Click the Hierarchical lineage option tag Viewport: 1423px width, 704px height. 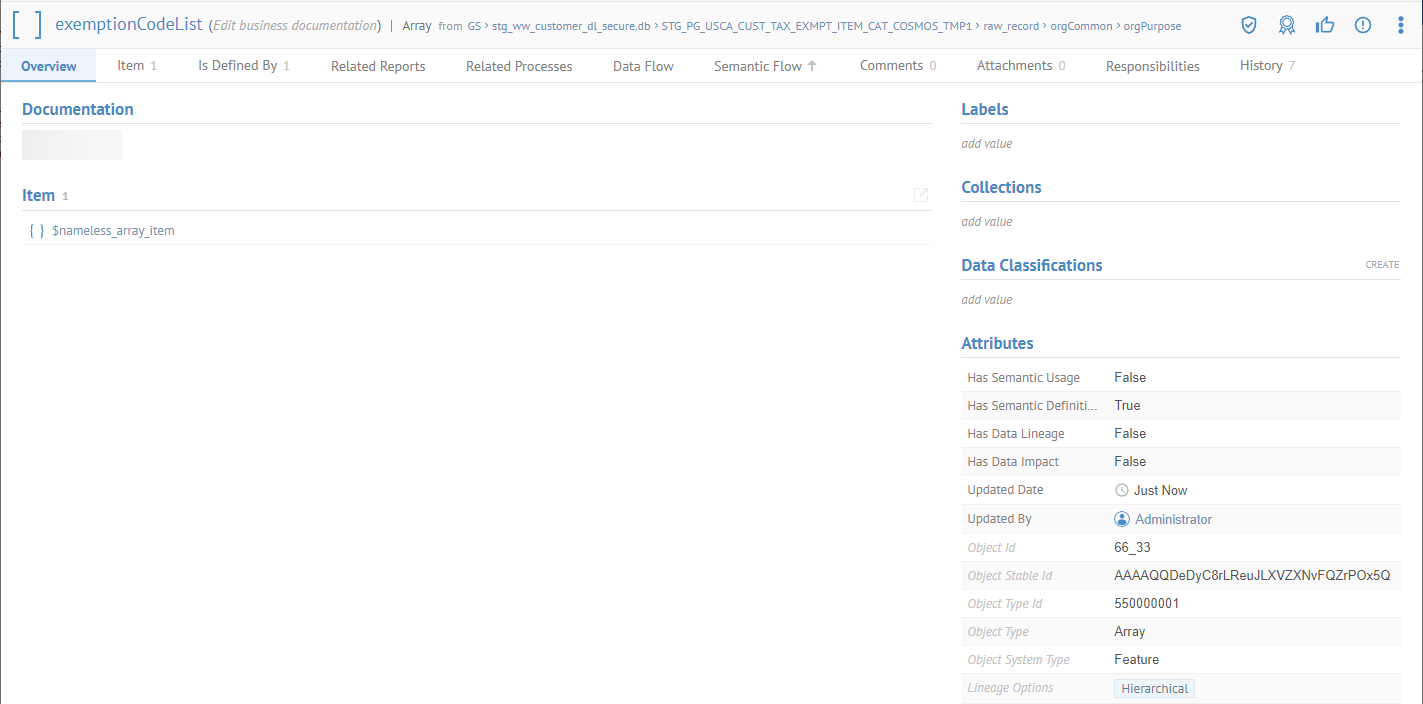pos(1154,689)
